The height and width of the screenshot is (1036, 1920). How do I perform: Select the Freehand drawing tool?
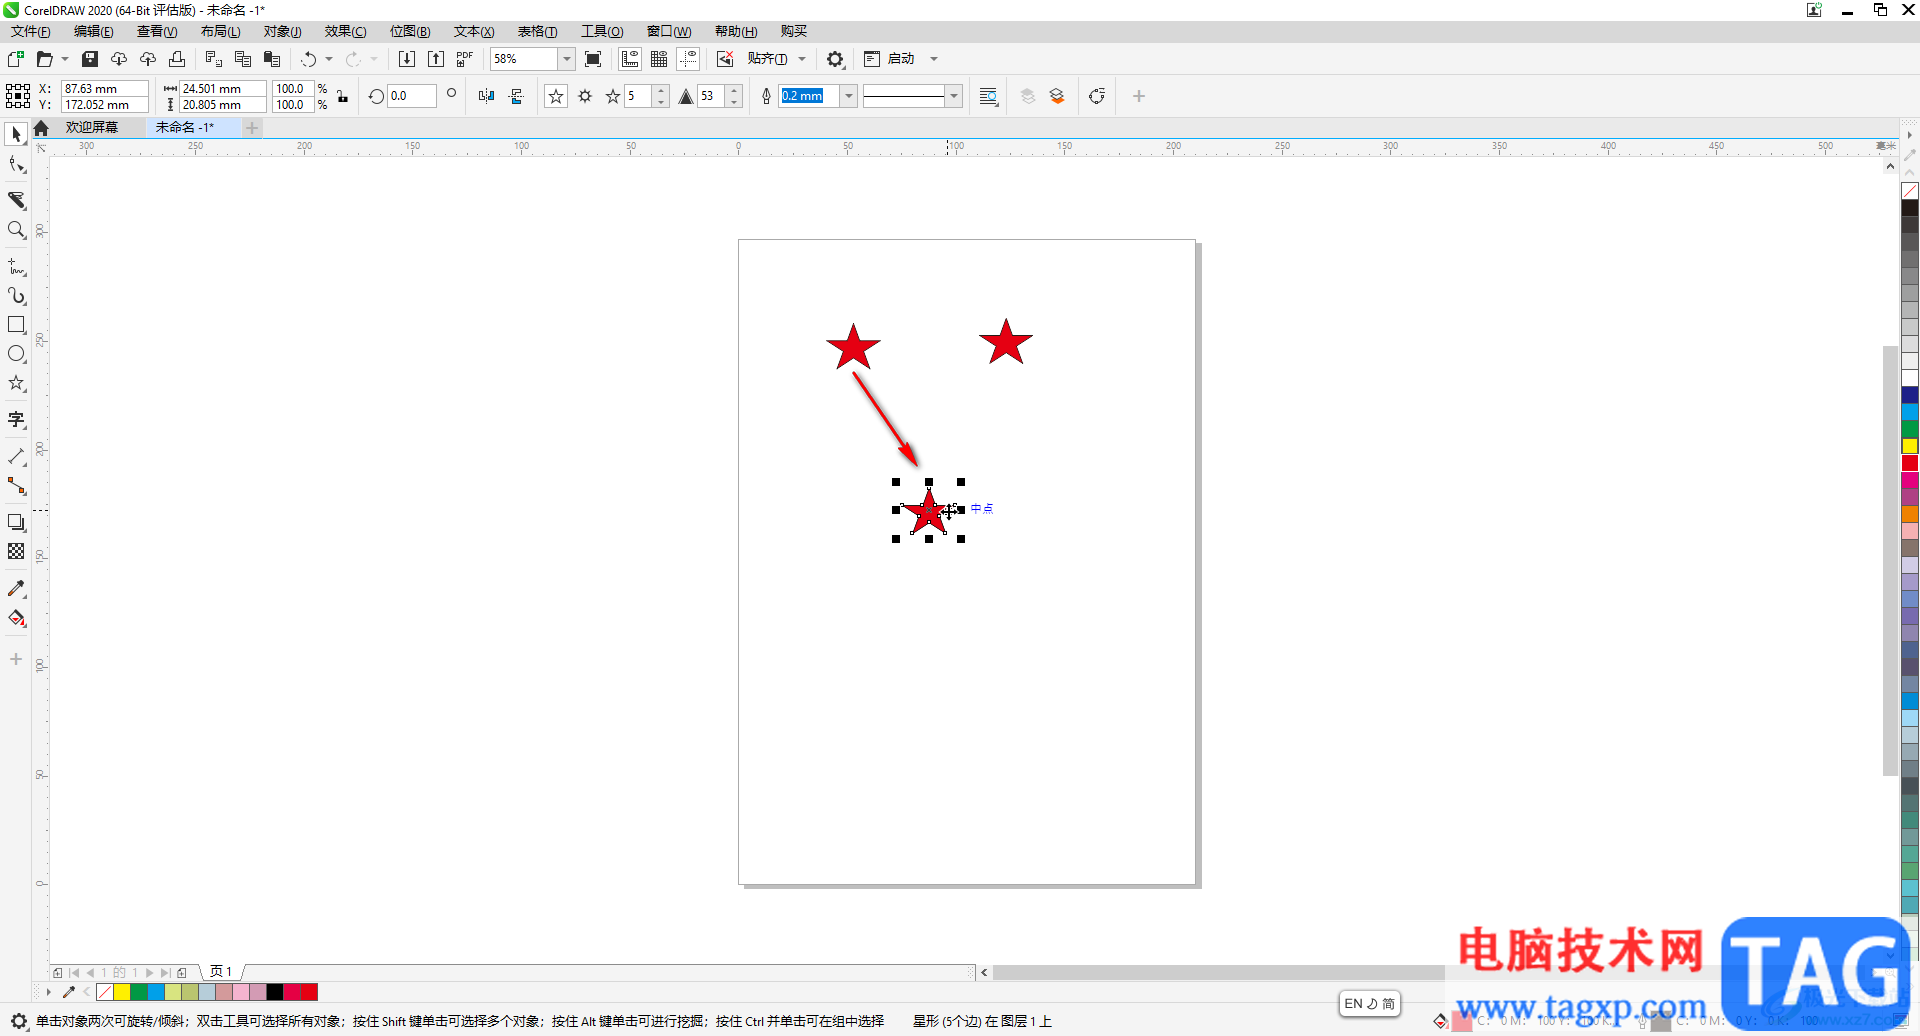pyautogui.click(x=16, y=267)
